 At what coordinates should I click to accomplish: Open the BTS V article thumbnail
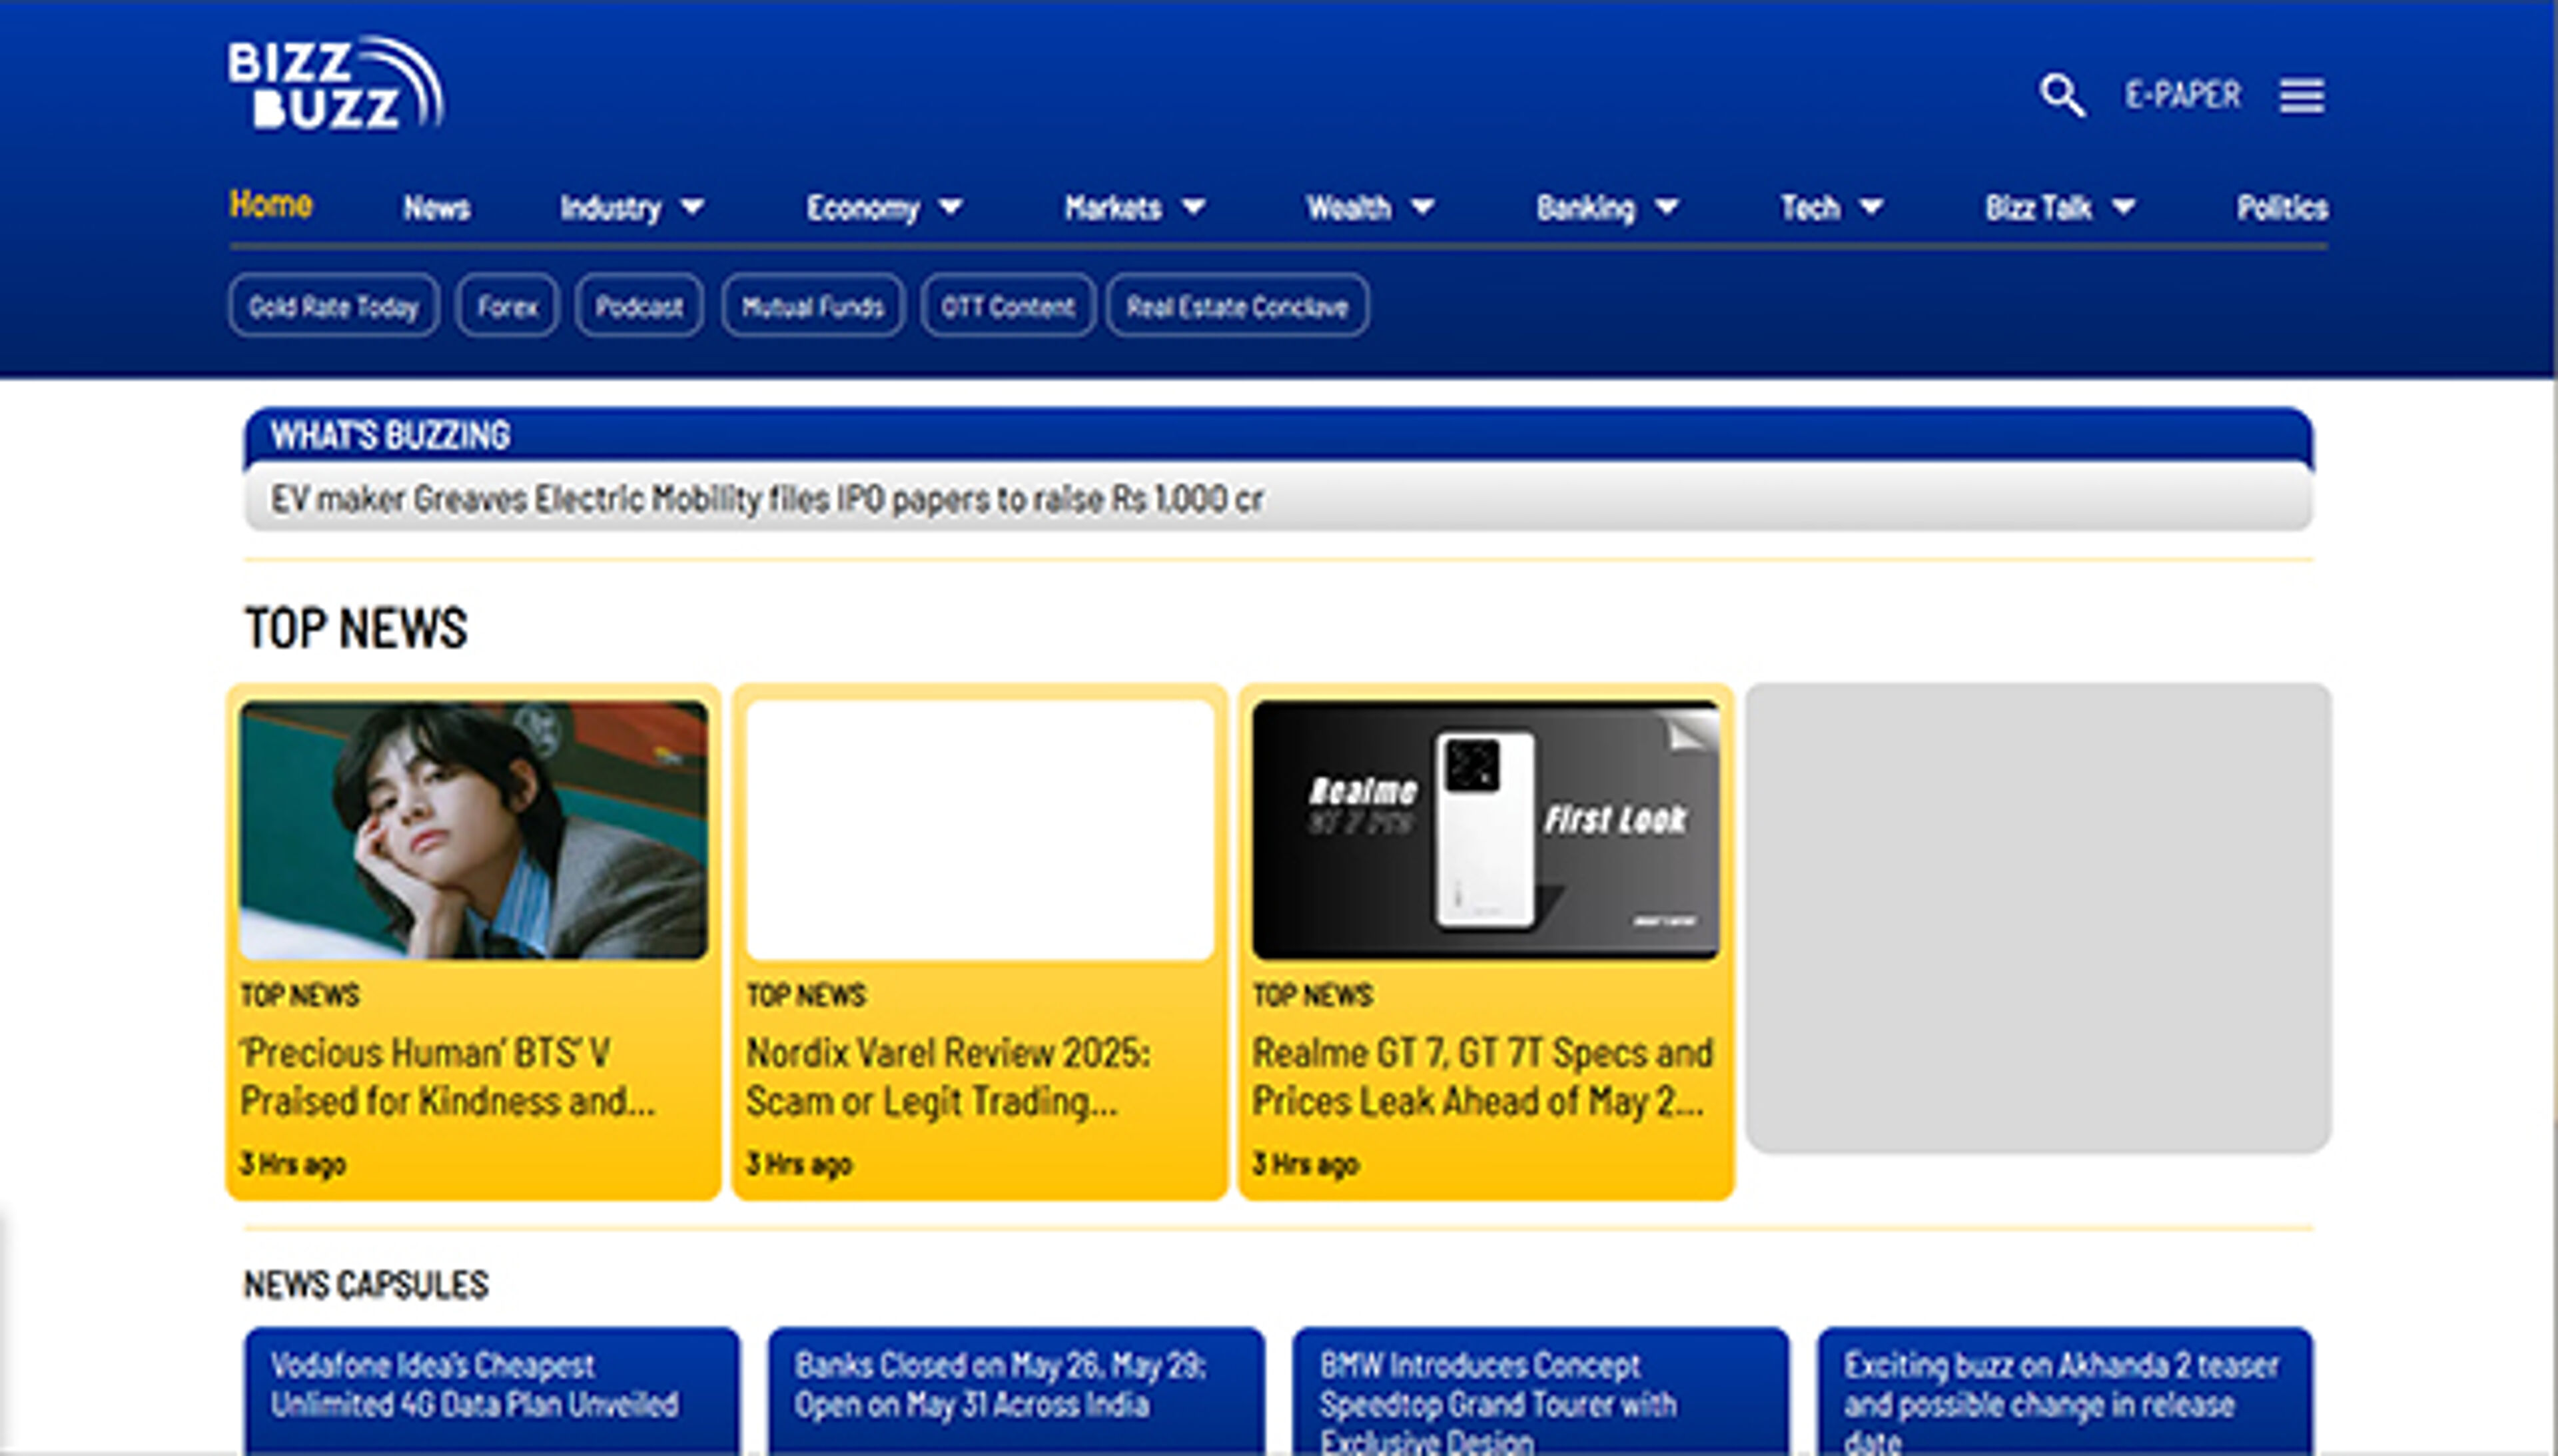[473, 830]
